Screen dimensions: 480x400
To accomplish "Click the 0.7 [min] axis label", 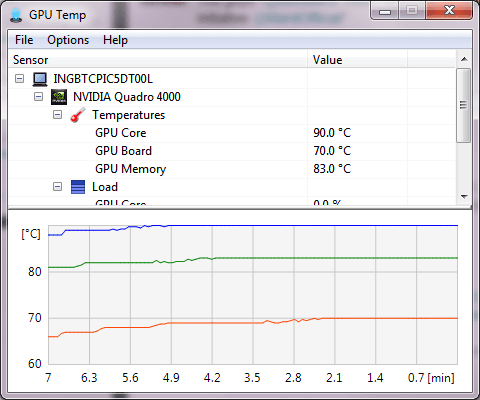I will tap(431, 378).
